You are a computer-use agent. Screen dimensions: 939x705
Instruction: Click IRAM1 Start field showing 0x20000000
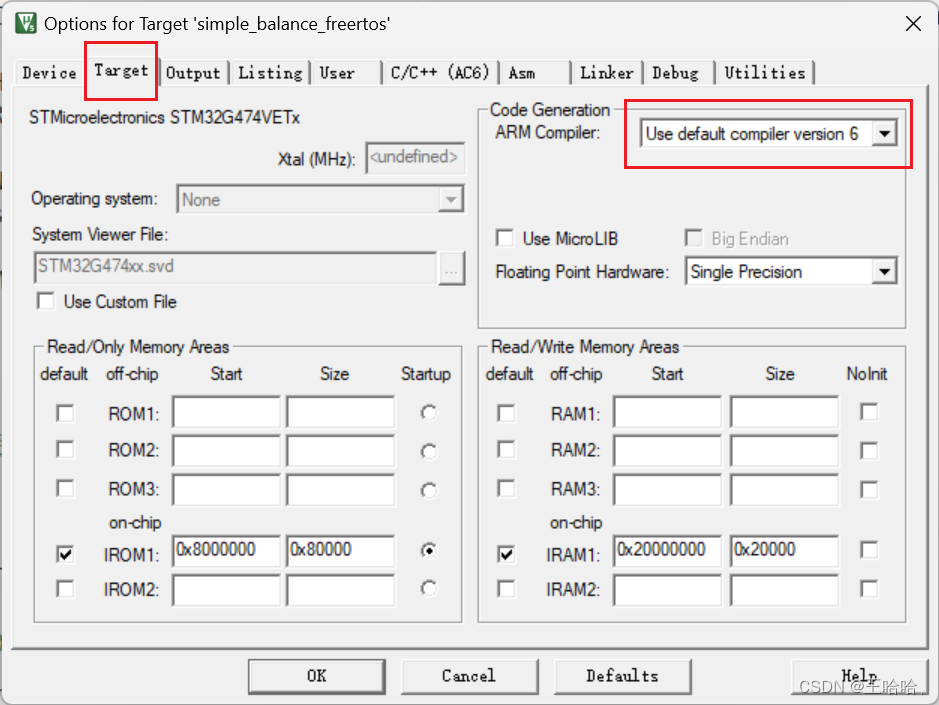coord(667,551)
